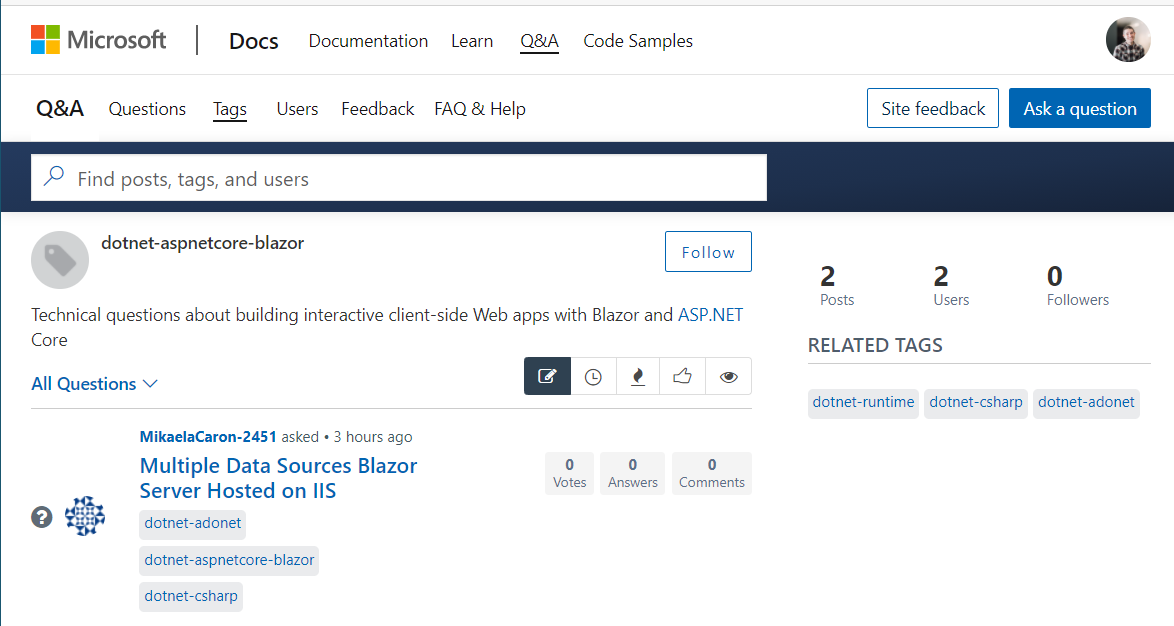
Task: Open the Multiple Data Sources Blazor question
Action: (279, 478)
